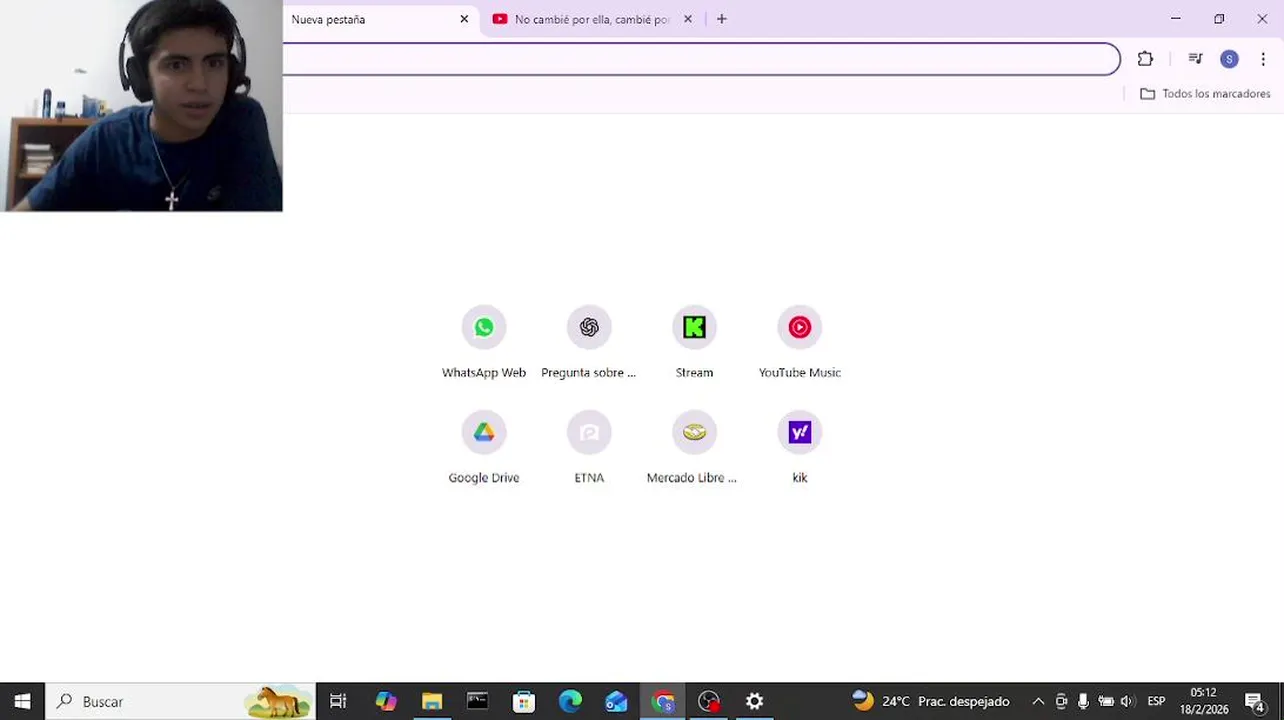
Task: Launch Copilot from the taskbar
Action: 386,701
